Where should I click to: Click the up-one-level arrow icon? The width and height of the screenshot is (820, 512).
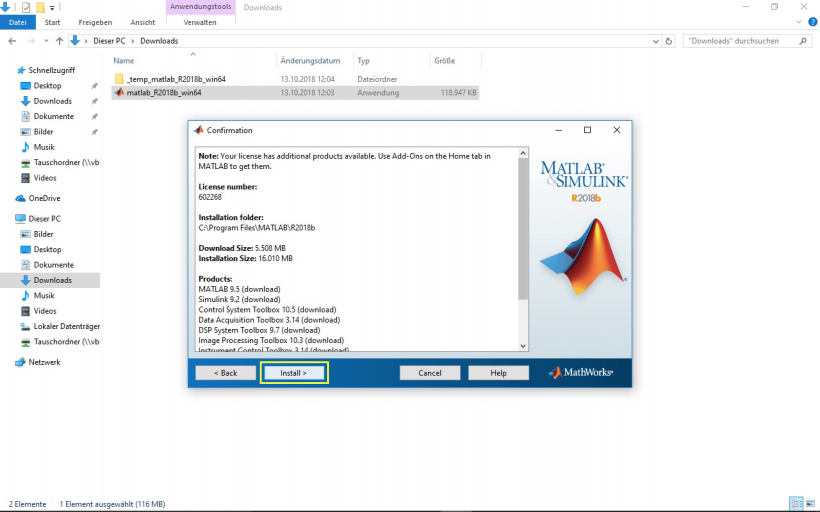(59, 41)
